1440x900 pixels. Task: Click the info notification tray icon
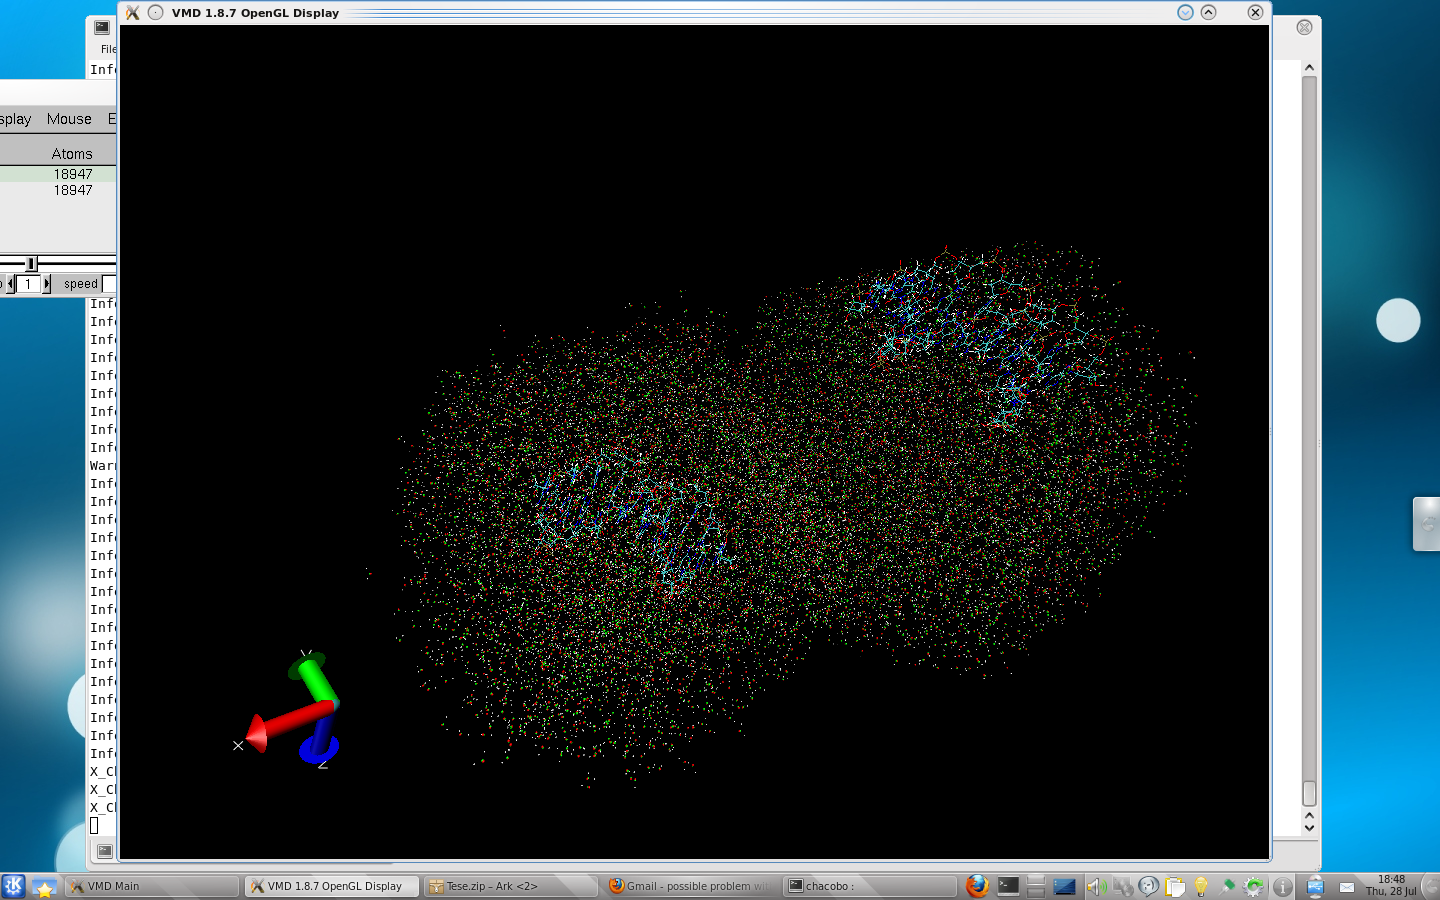pos(1282,887)
